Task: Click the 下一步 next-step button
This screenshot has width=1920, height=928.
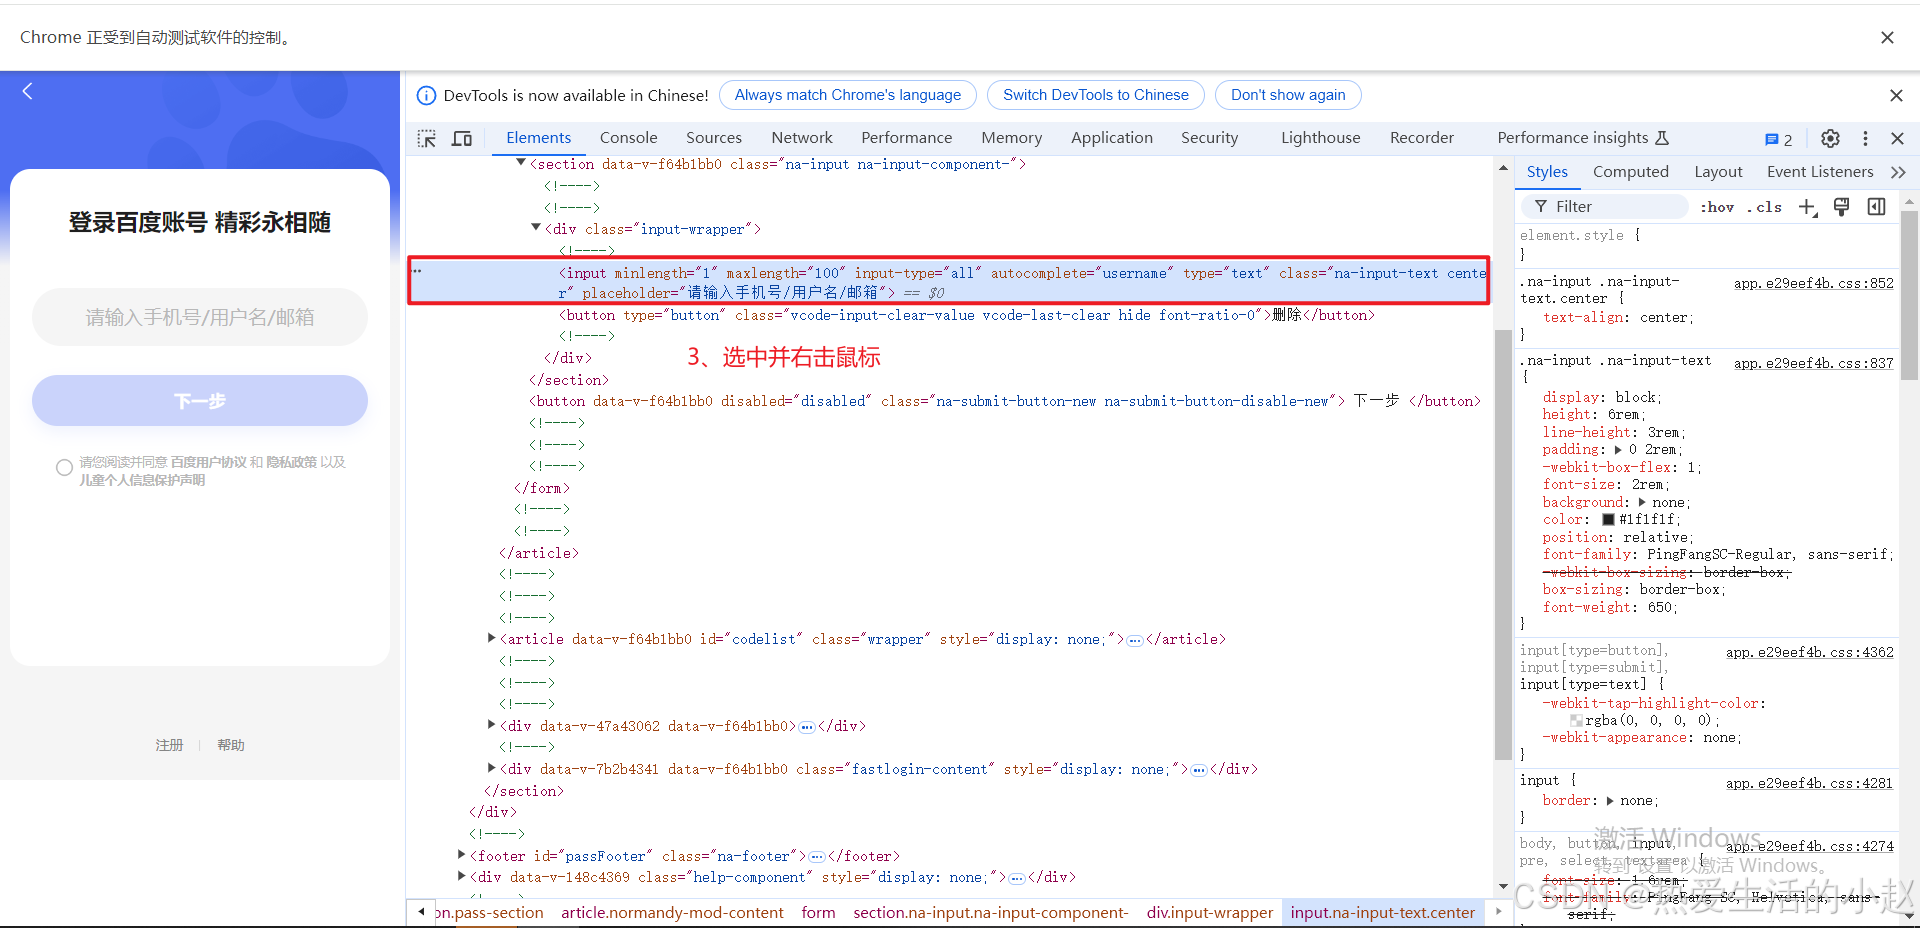Action: 200,401
